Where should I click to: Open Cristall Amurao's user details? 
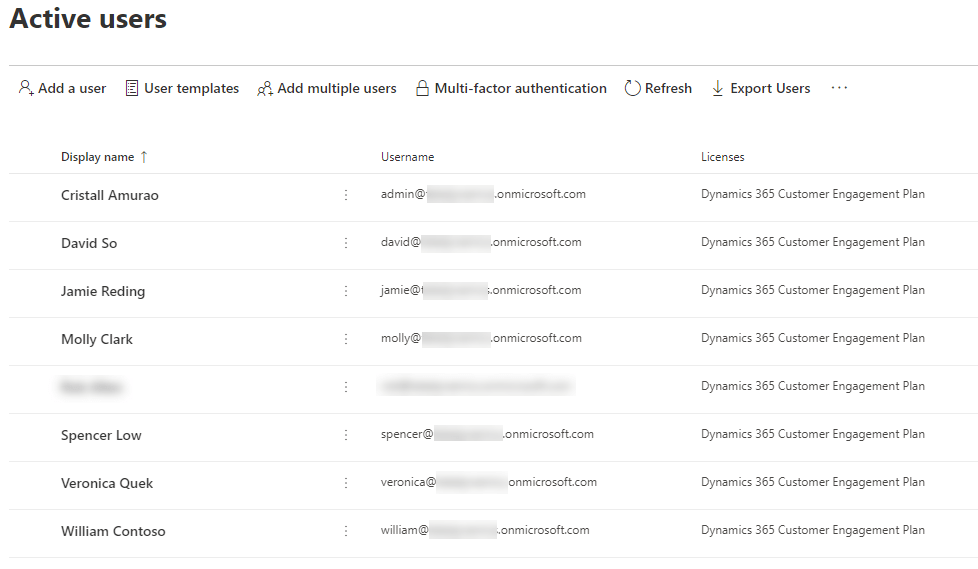click(x=110, y=195)
